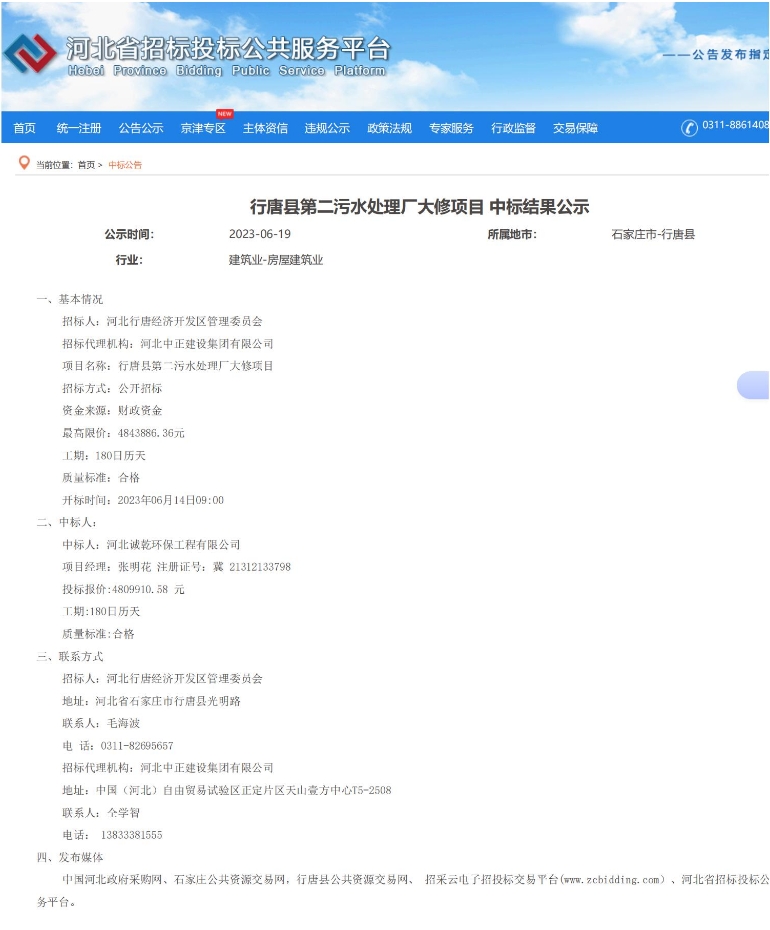The width and height of the screenshot is (770, 930).
Task: Click the hotline number 0311-8861408
Action: pyautogui.click(x=735, y=126)
